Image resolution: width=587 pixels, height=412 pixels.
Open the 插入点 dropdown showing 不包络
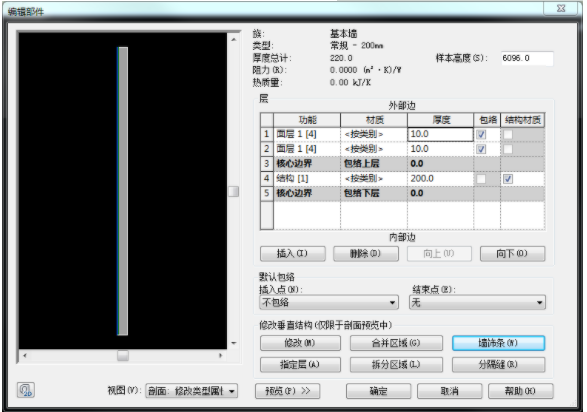click(x=329, y=302)
